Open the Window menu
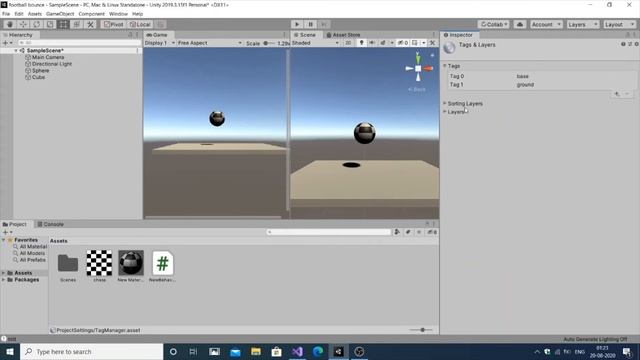The image size is (640, 360). point(118,14)
